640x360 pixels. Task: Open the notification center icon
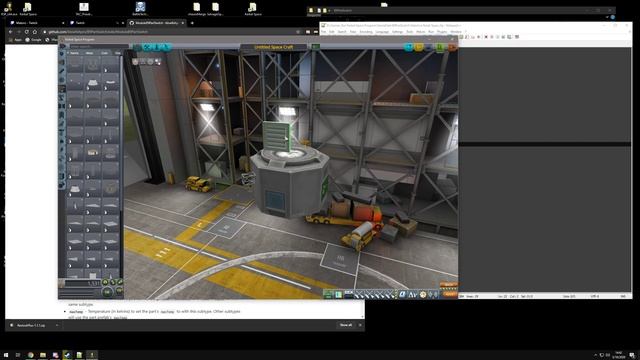(x=632, y=355)
